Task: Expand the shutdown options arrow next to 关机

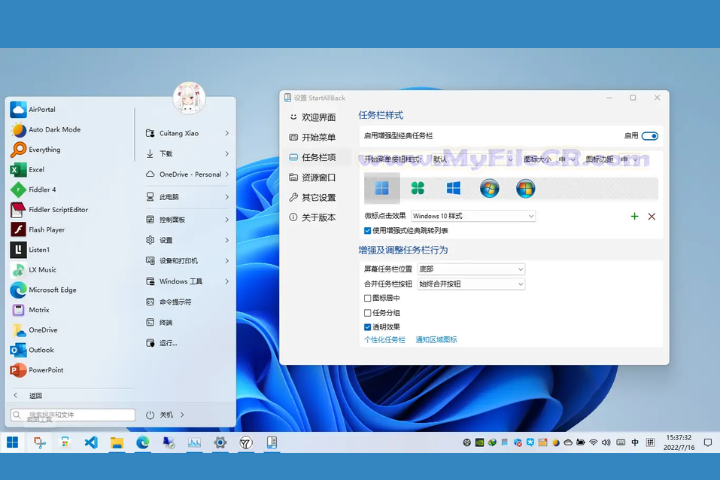Action: coord(182,415)
